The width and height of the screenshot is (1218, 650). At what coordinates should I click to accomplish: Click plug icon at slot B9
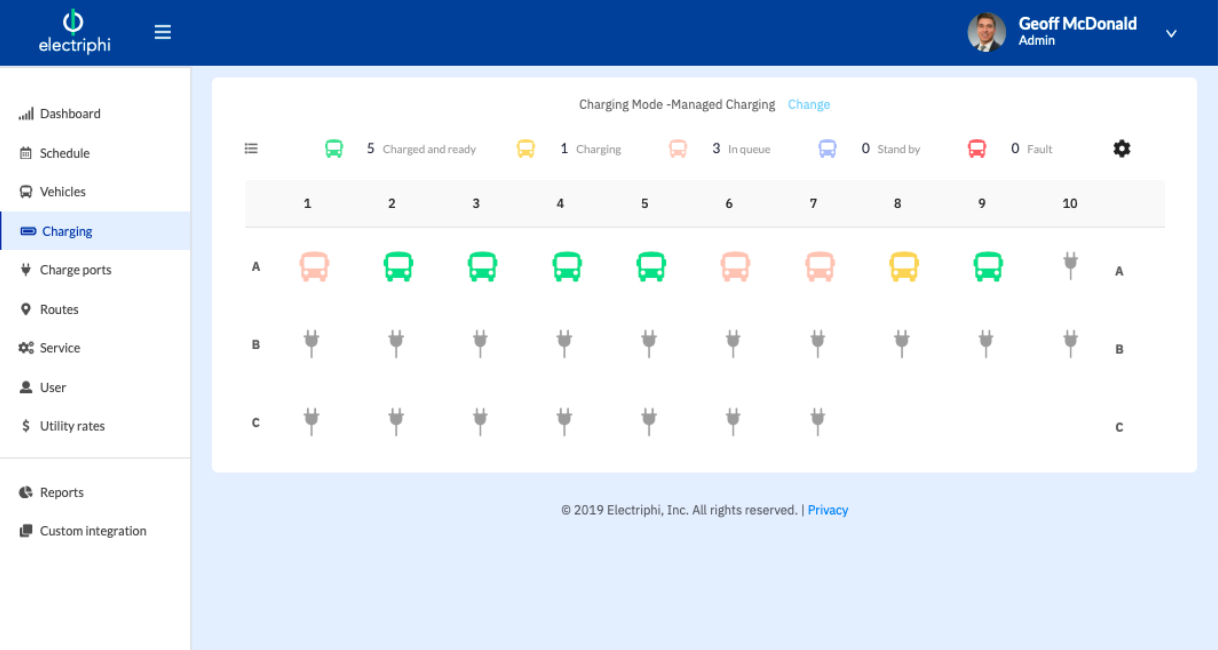986,344
